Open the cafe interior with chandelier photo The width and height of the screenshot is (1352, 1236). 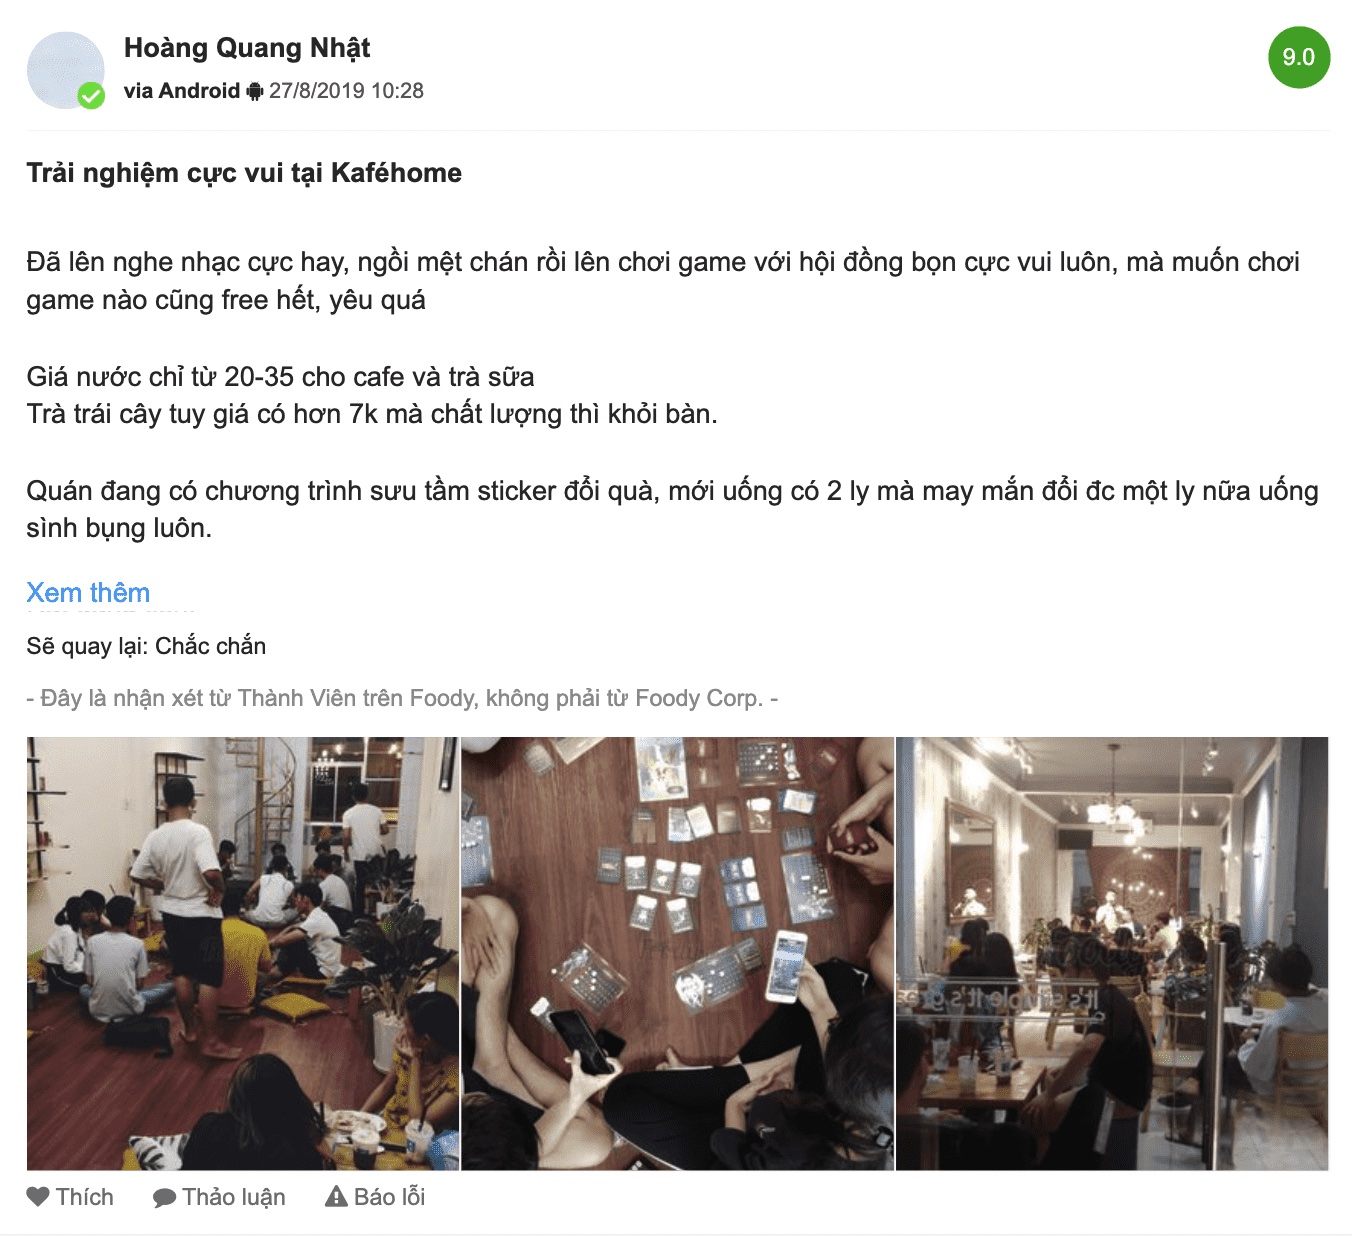[1112, 954]
